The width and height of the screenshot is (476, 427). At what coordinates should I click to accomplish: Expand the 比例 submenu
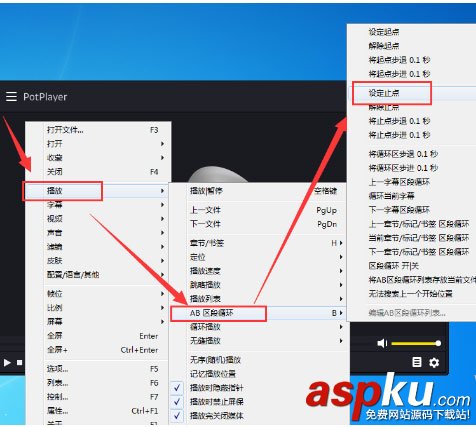pos(98,308)
